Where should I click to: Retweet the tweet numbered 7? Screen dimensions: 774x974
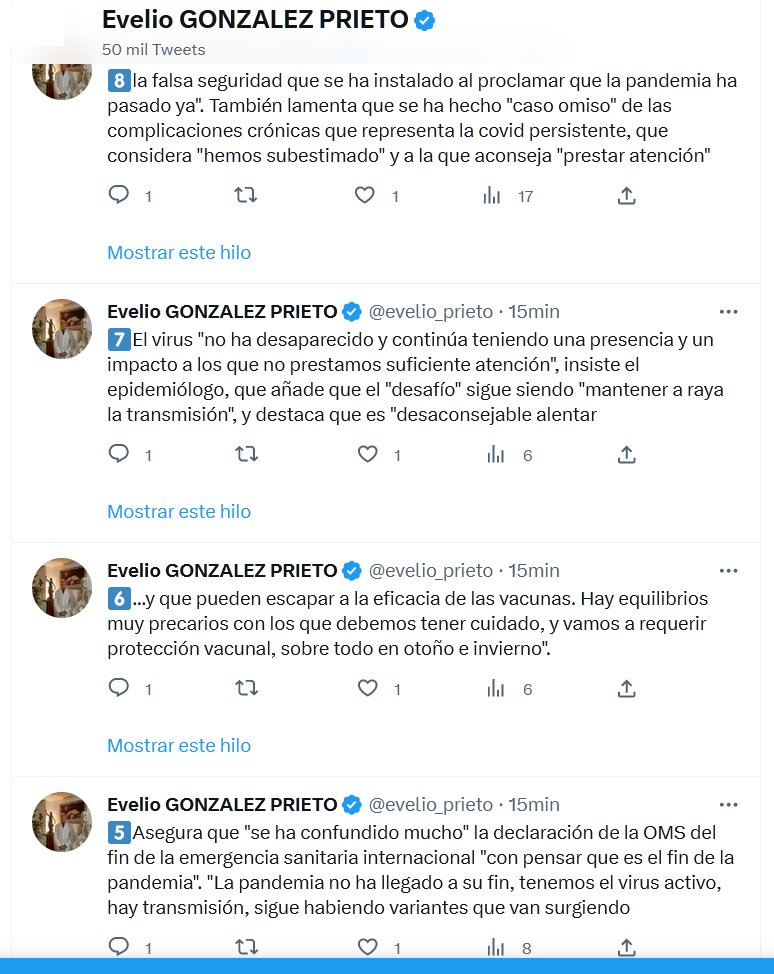pyautogui.click(x=245, y=454)
